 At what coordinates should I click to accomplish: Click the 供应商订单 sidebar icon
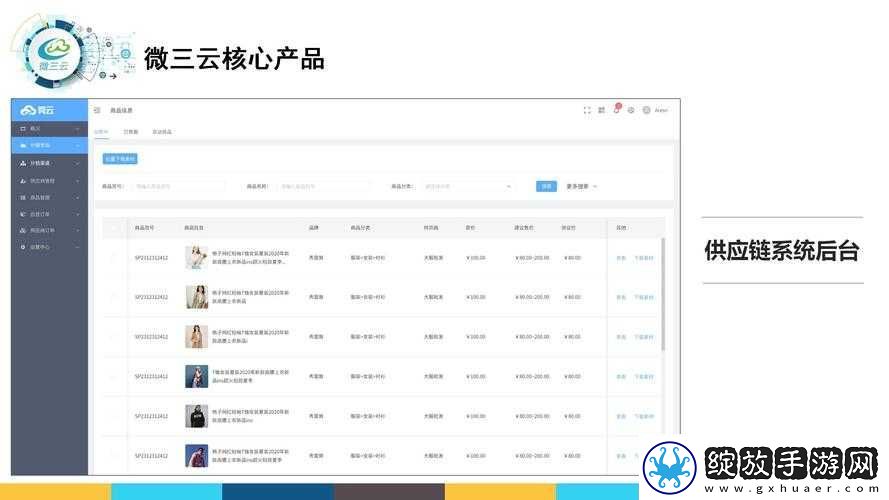23,231
